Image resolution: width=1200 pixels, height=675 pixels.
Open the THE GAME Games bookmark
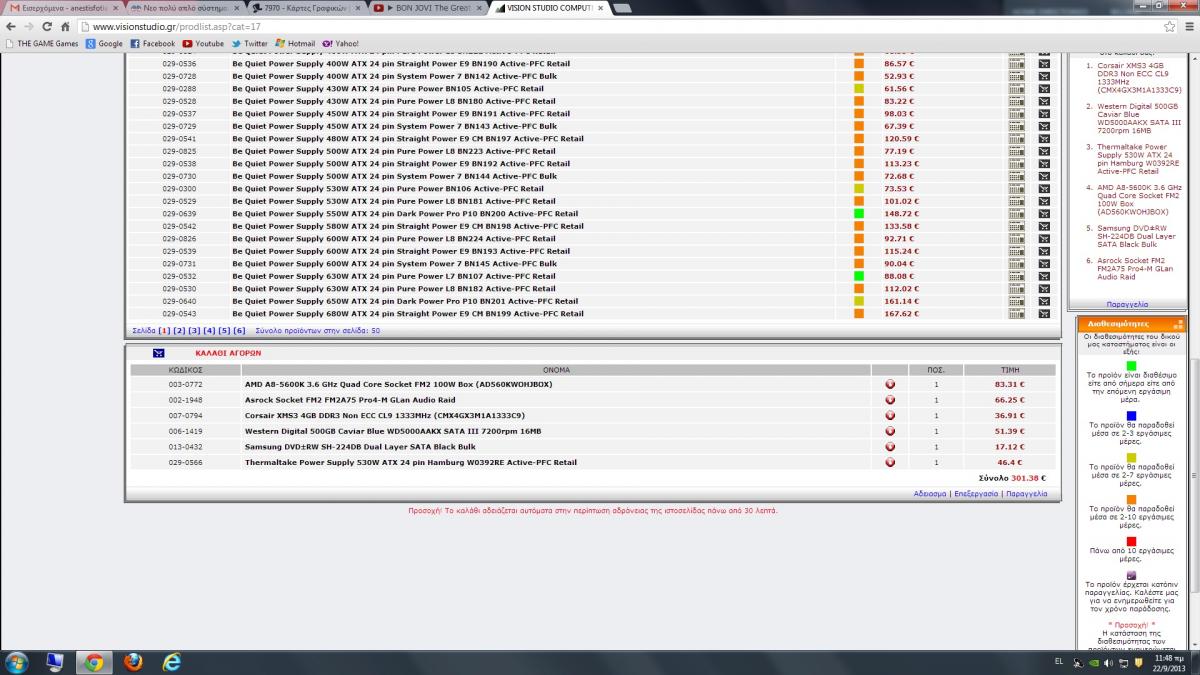[42, 44]
